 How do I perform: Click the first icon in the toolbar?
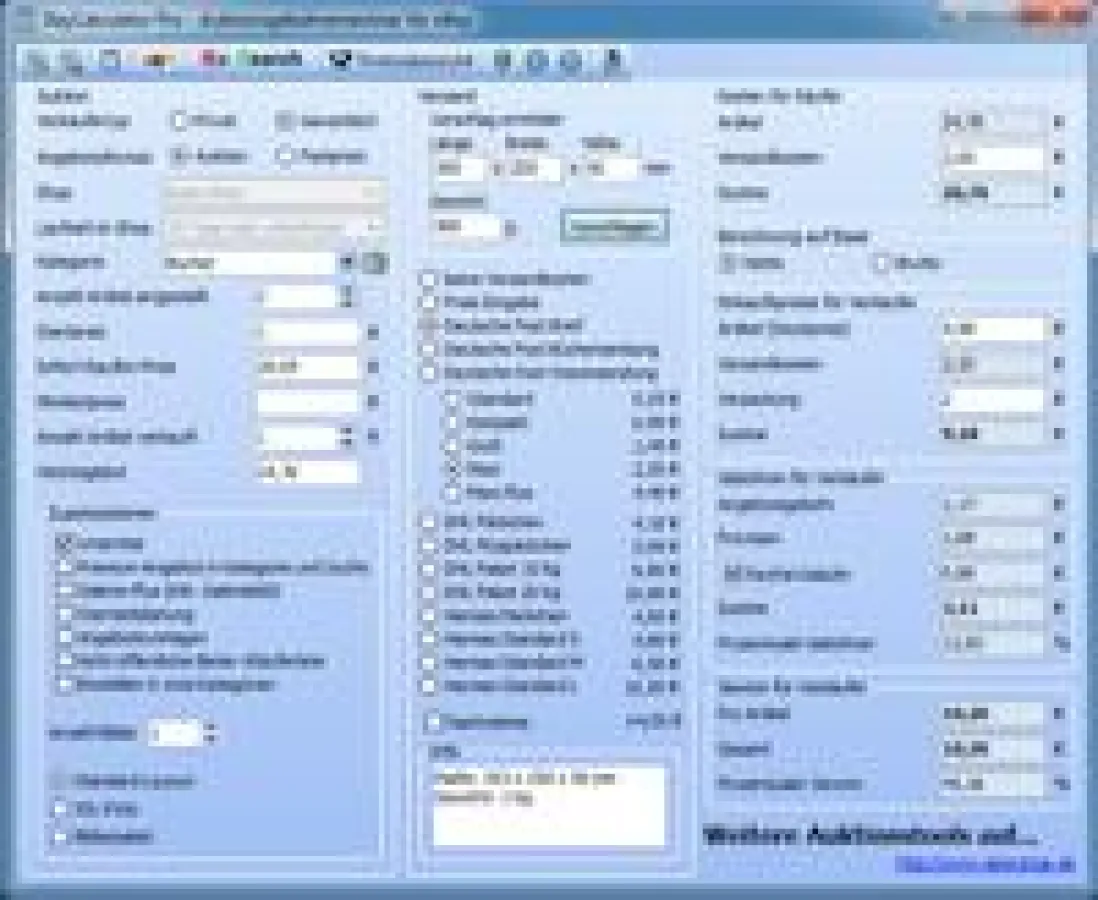38,62
